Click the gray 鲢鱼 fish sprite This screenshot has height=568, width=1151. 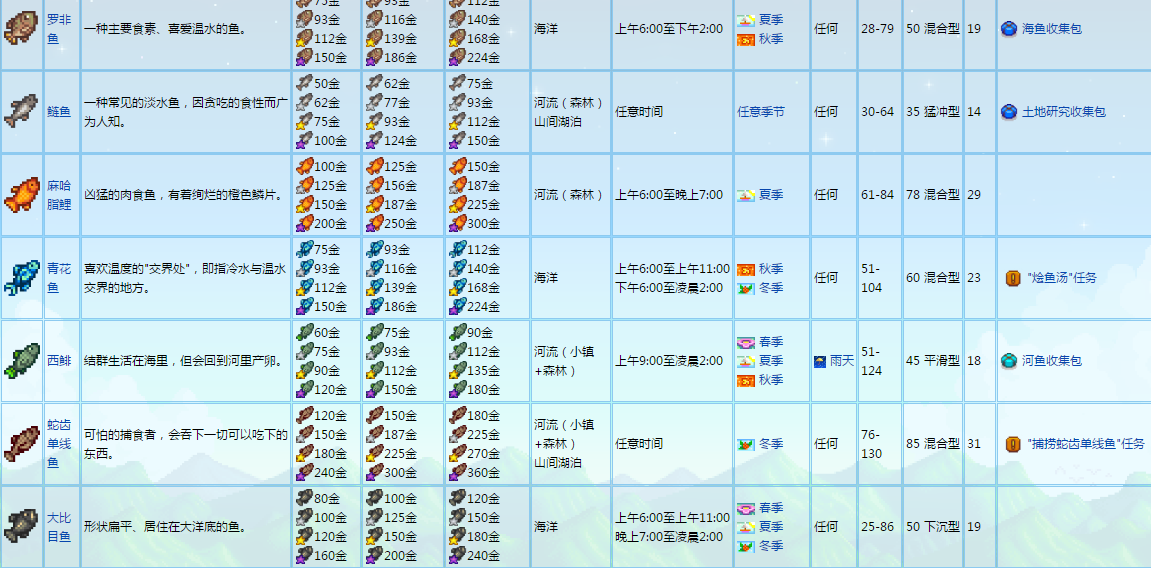click(x=21, y=112)
